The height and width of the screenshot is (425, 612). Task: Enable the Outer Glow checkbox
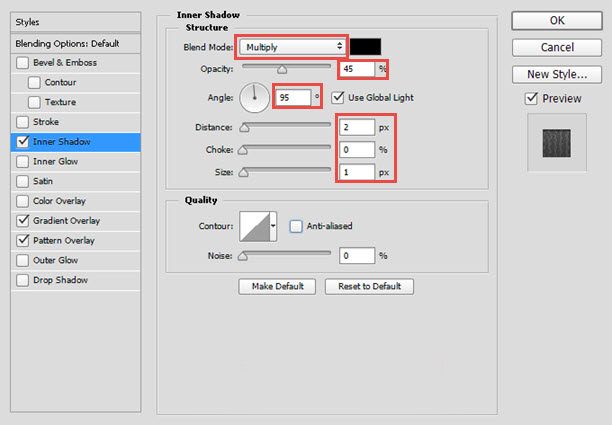tap(23, 260)
